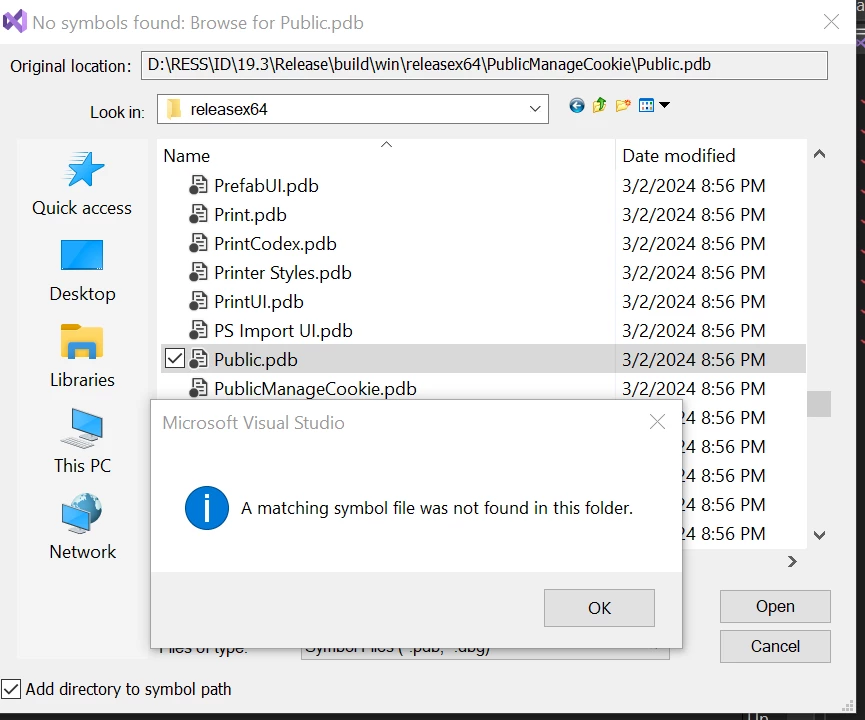This screenshot has width=865, height=720.
Task: Click PublicManageCookie.pdb file icon
Action: click(x=198, y=388)
